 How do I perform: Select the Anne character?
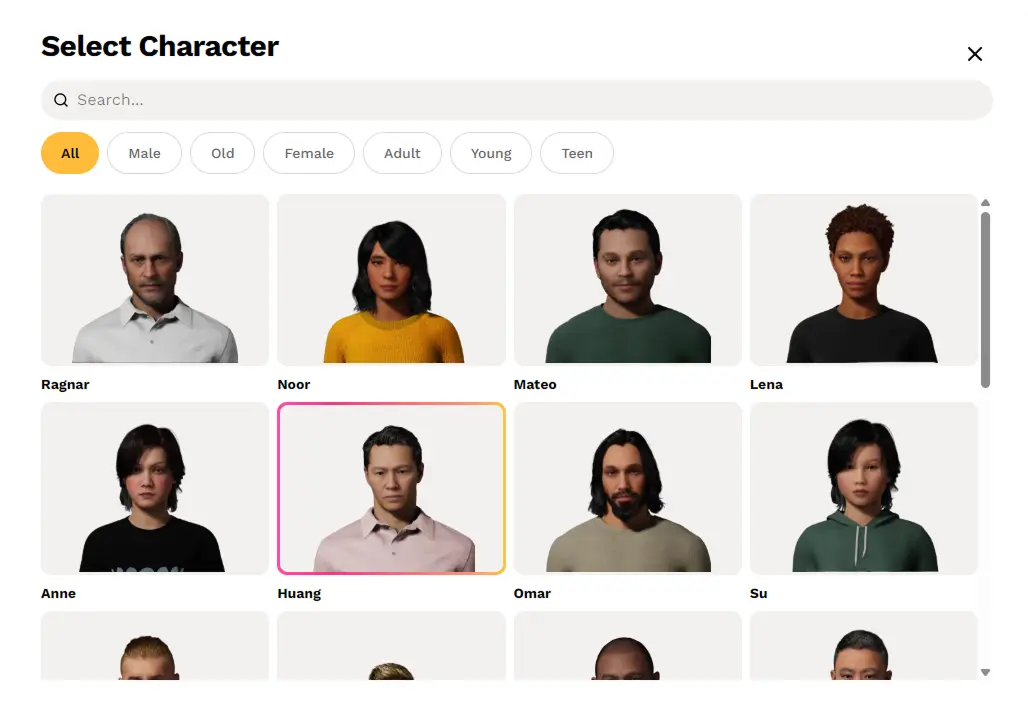154,488
